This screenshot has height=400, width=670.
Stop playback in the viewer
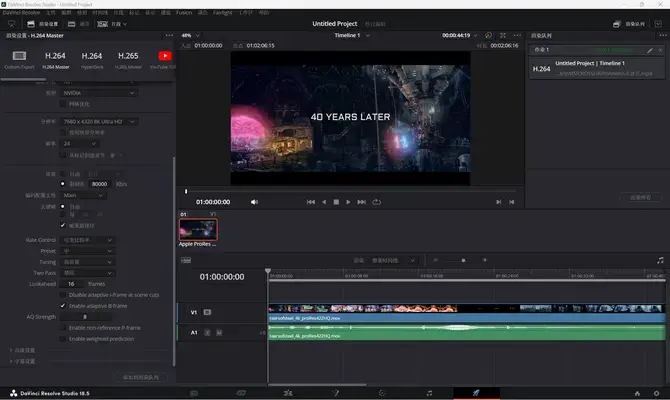coord(336,202)
